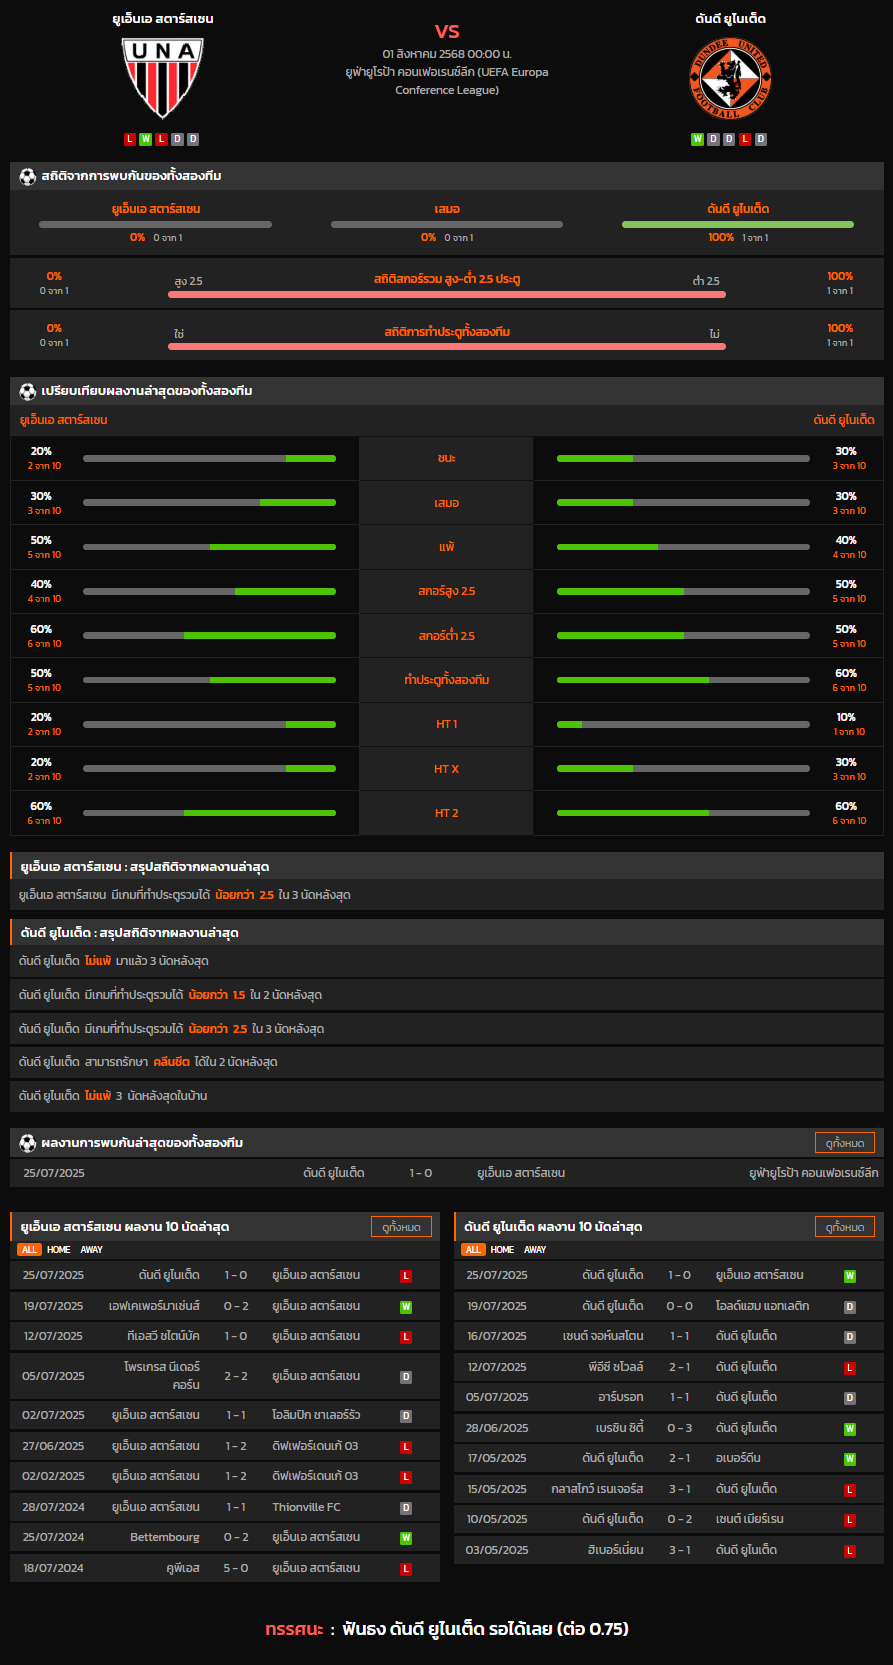Click soccer ball icon beside head-to-head stats header
The image size is (893, 1665).
pyautogui.click(x=28, y=176)
